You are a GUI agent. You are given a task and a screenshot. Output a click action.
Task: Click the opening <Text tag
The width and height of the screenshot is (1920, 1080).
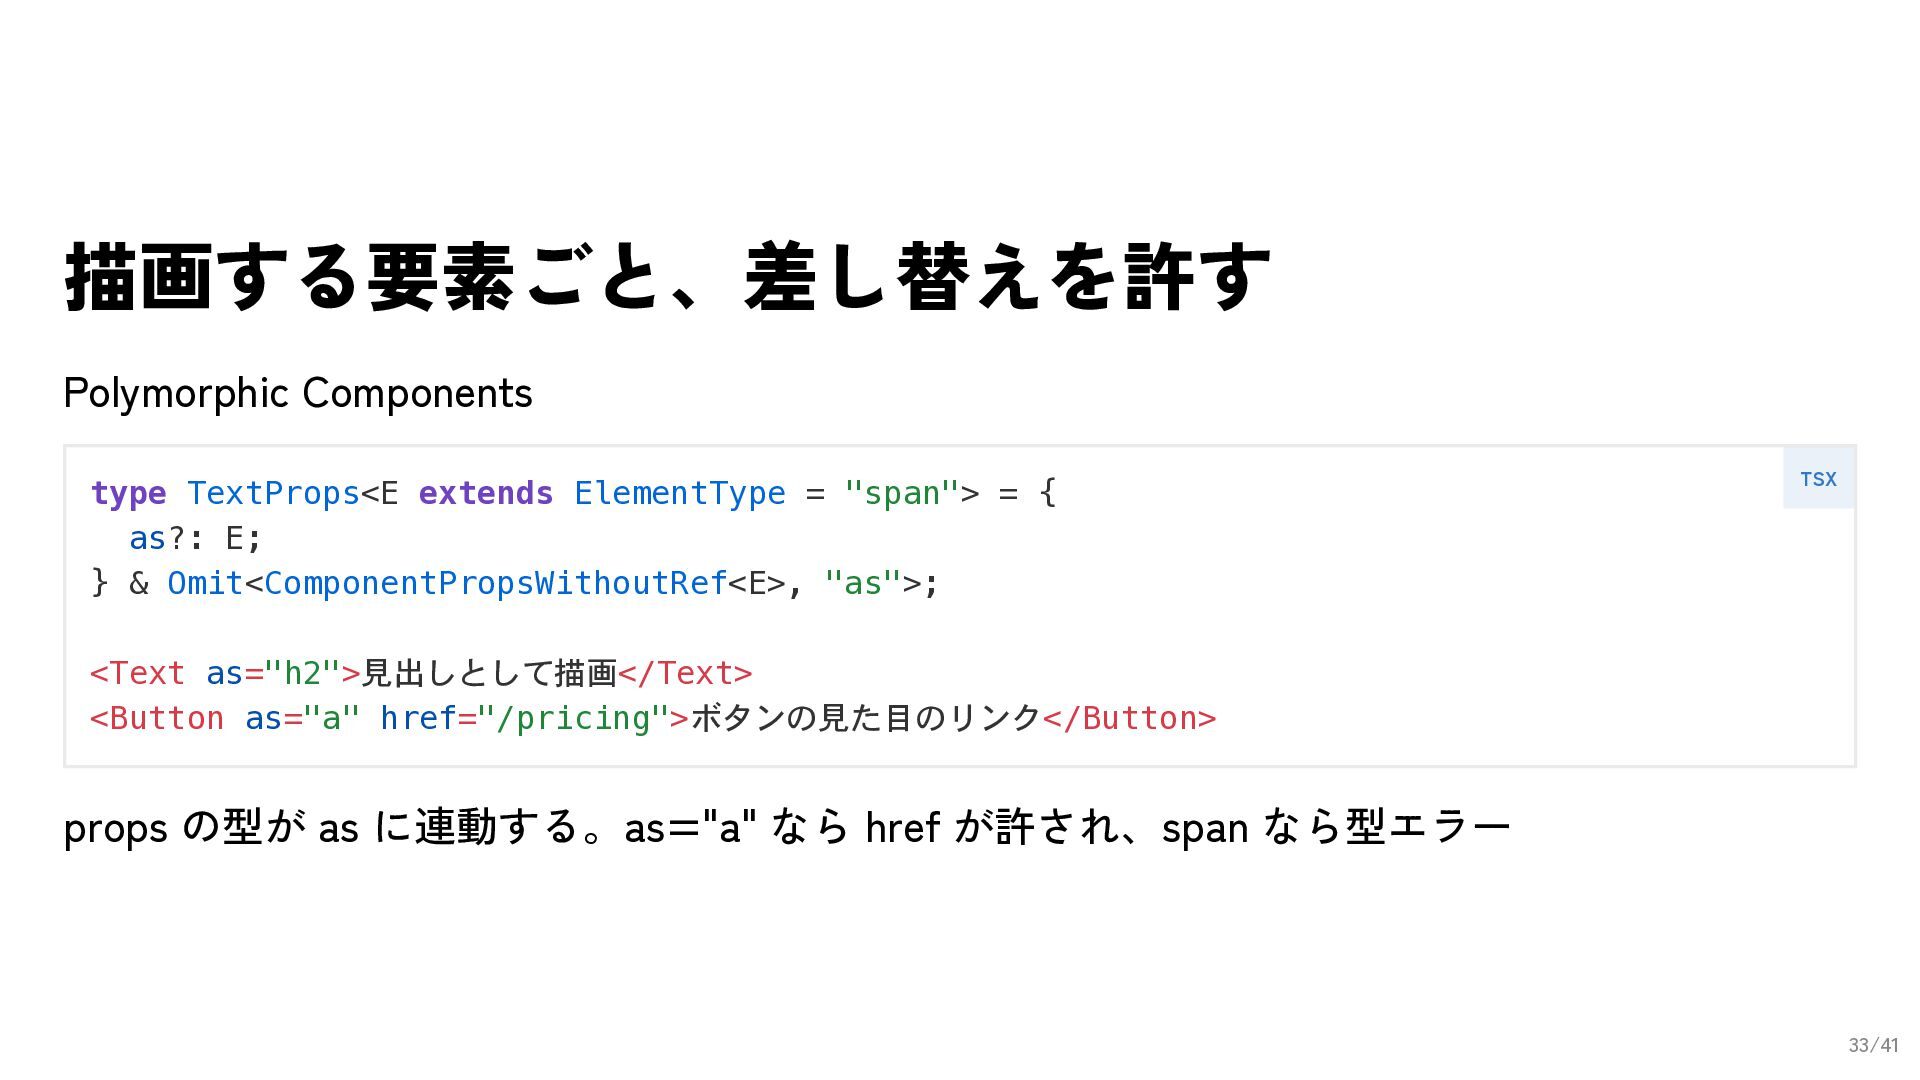tap(138, 673)
